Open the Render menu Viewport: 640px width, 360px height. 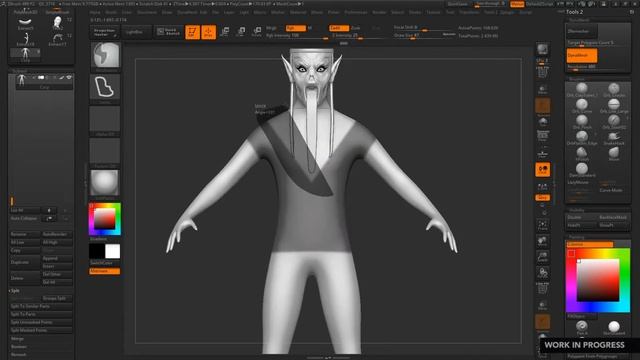(379, 12)
